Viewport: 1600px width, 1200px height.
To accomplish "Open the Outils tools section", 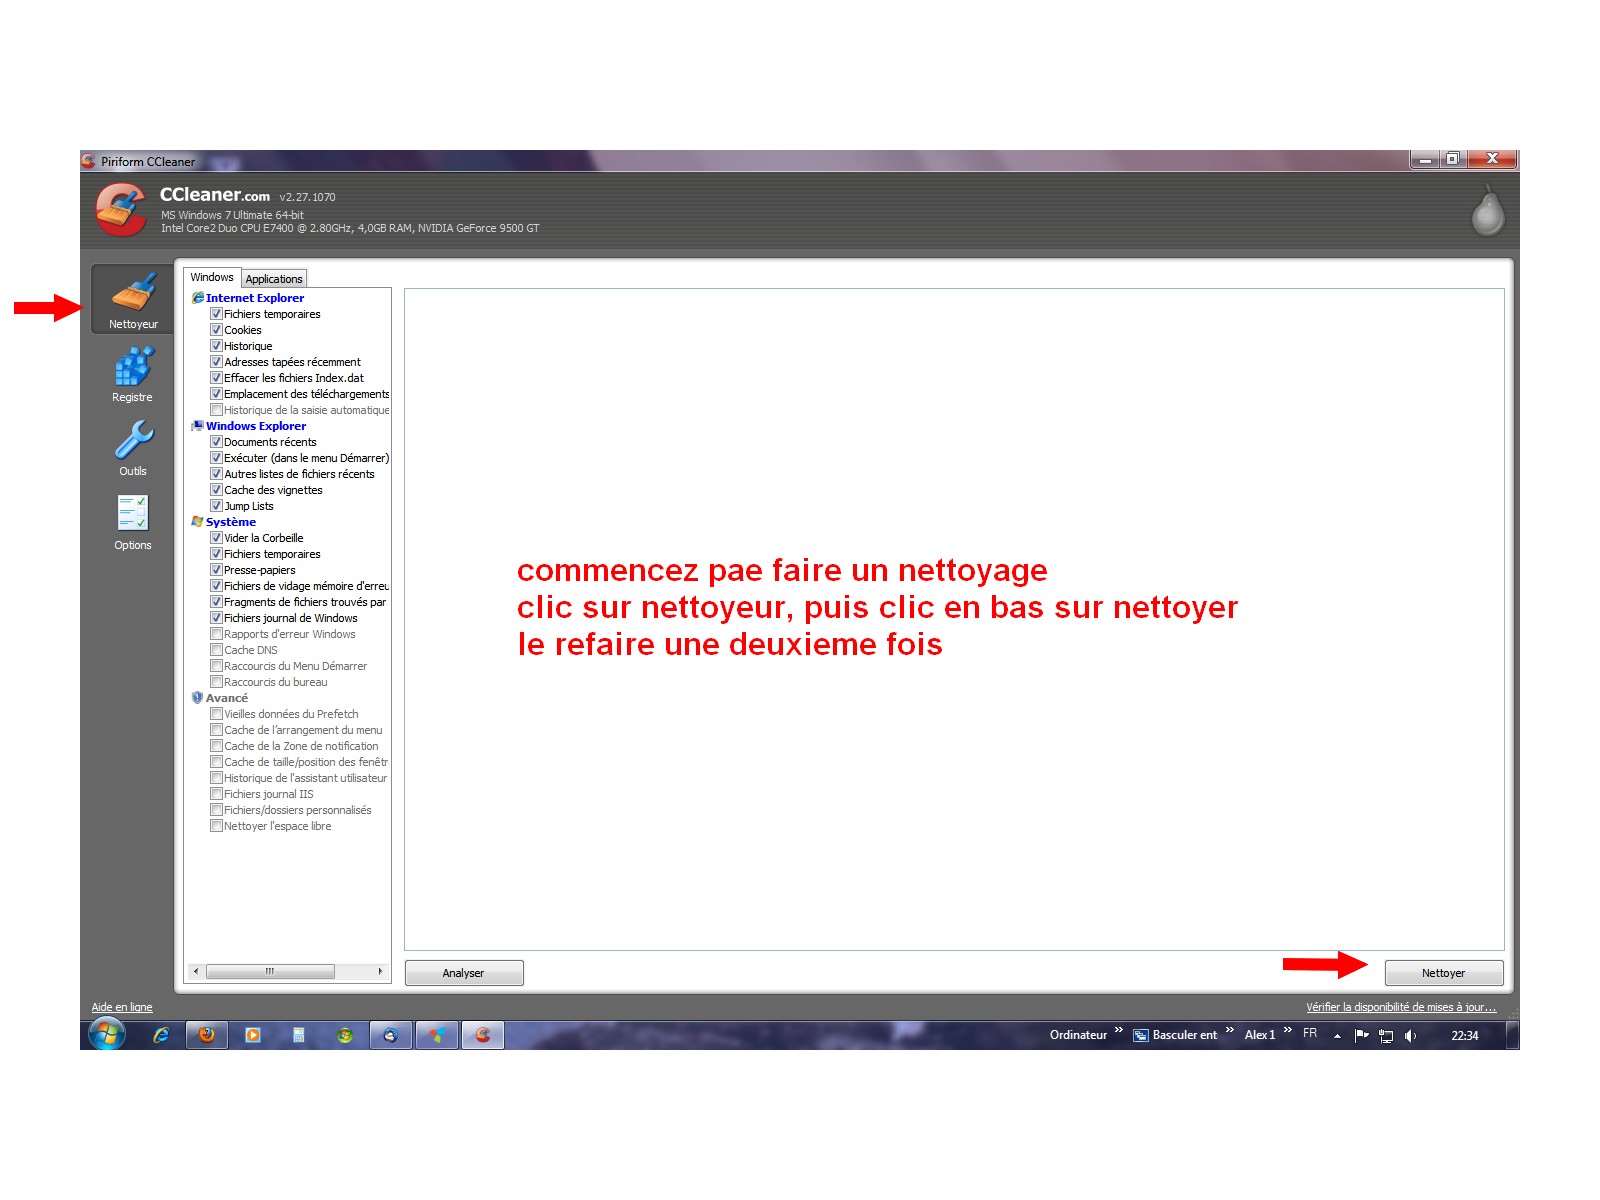I will coord(132,447).
